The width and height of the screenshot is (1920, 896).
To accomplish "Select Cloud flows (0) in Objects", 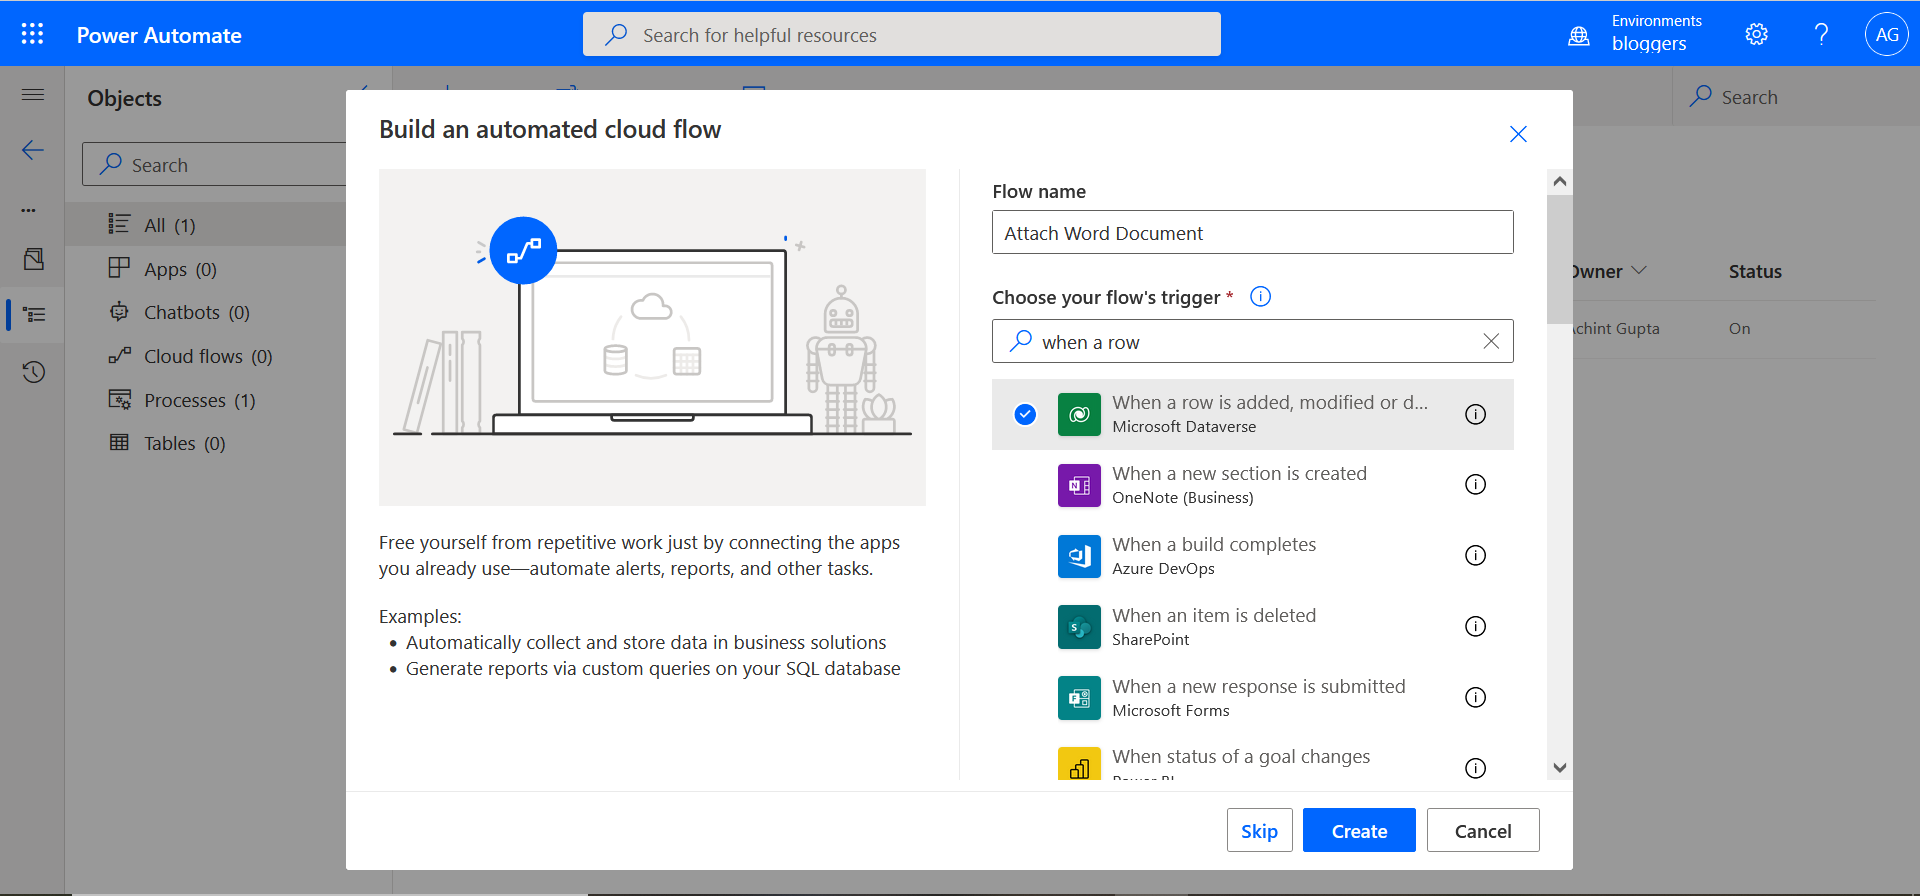I will pyautogui.click(x=206, y=356).
